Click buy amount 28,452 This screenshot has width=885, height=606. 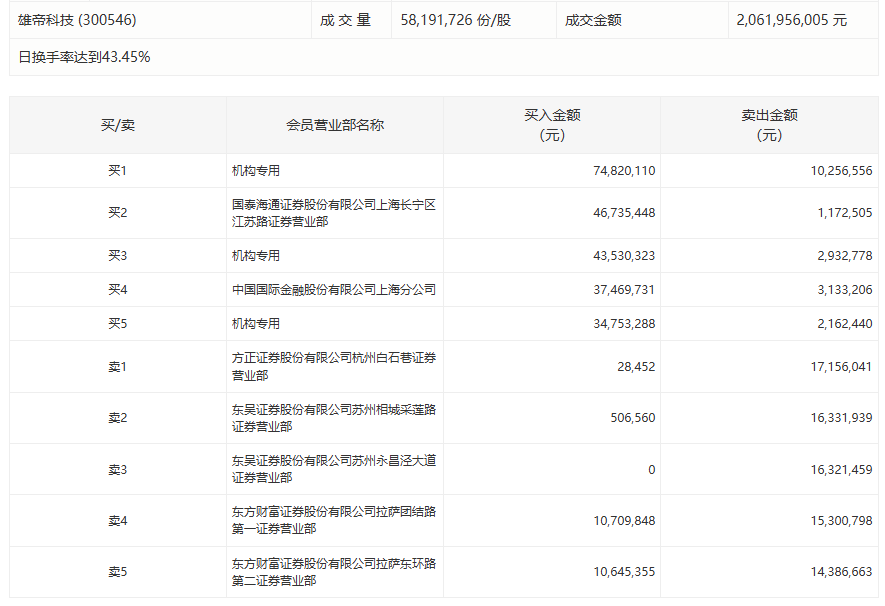click(x=636, y=367)
